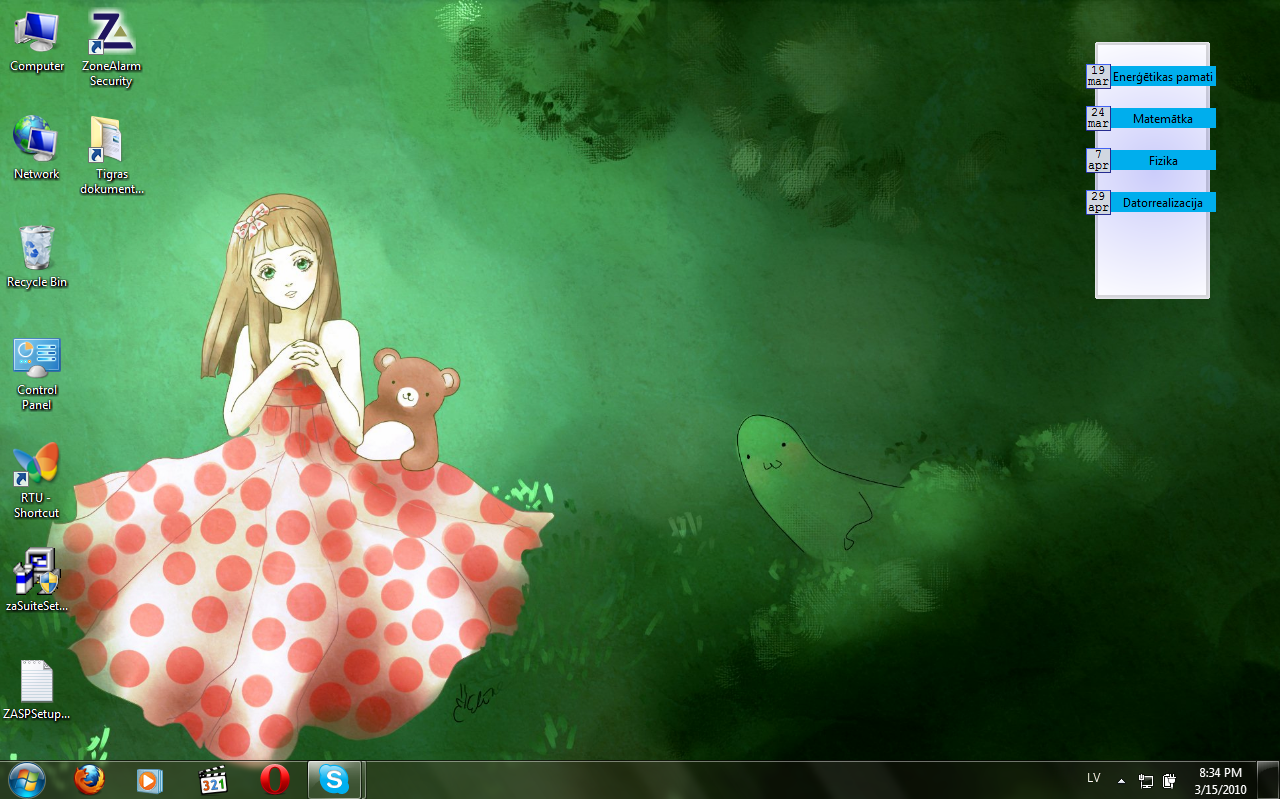Select the Recycle Bin icon
1280x799 pixels.
click(x=37, y=256)
